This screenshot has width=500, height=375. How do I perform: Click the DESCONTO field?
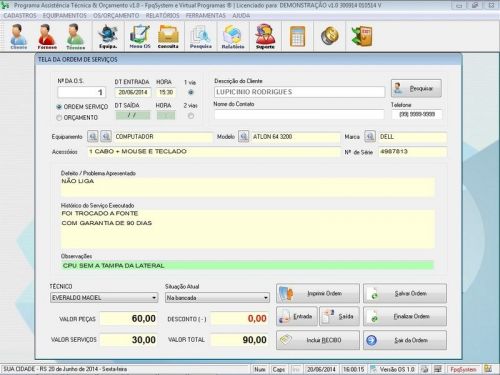click(x=240, y=319)
